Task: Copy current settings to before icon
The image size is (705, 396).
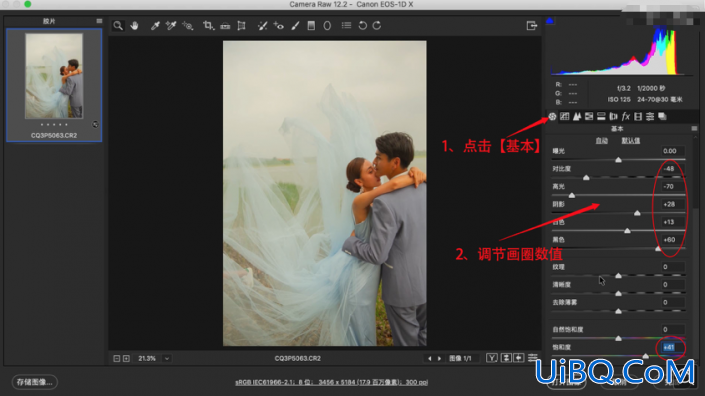Action: (519, 358)
